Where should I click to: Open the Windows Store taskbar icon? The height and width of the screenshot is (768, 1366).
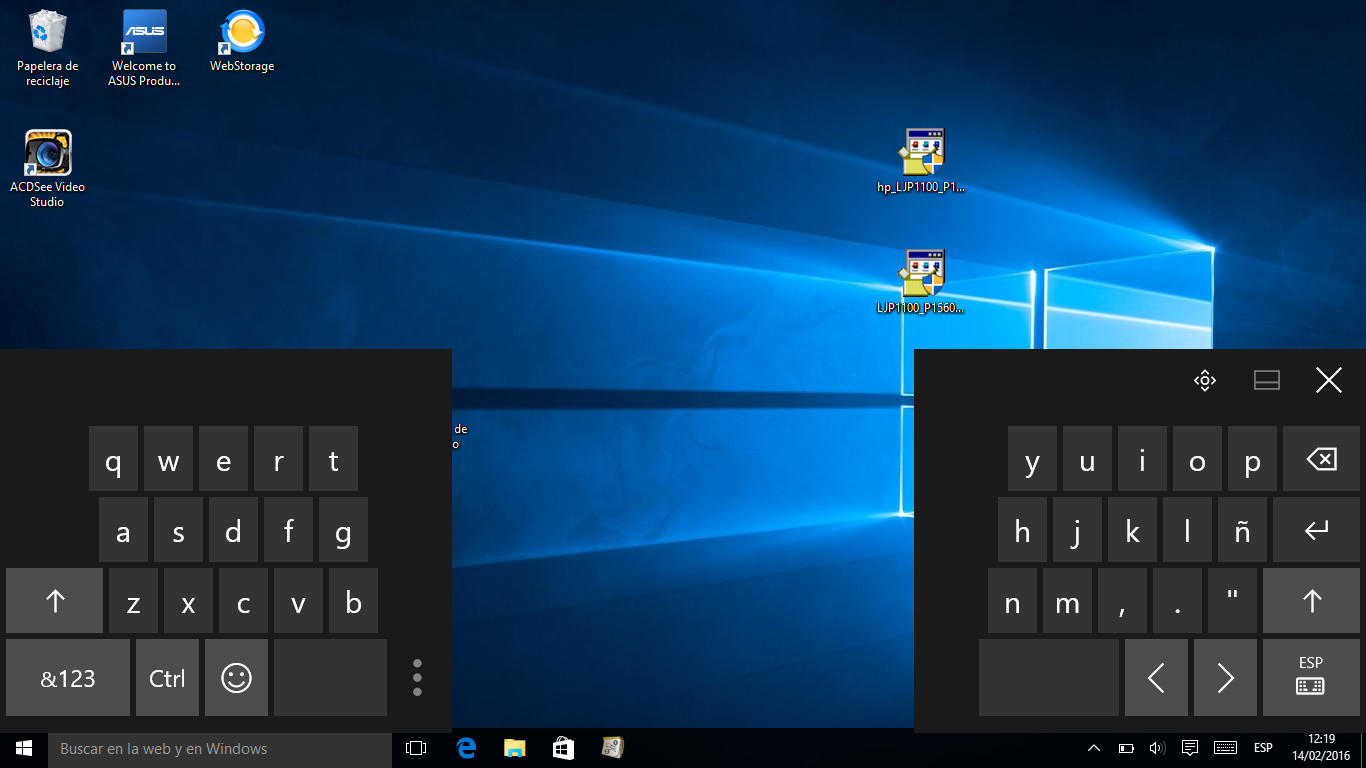pos(563,748)
